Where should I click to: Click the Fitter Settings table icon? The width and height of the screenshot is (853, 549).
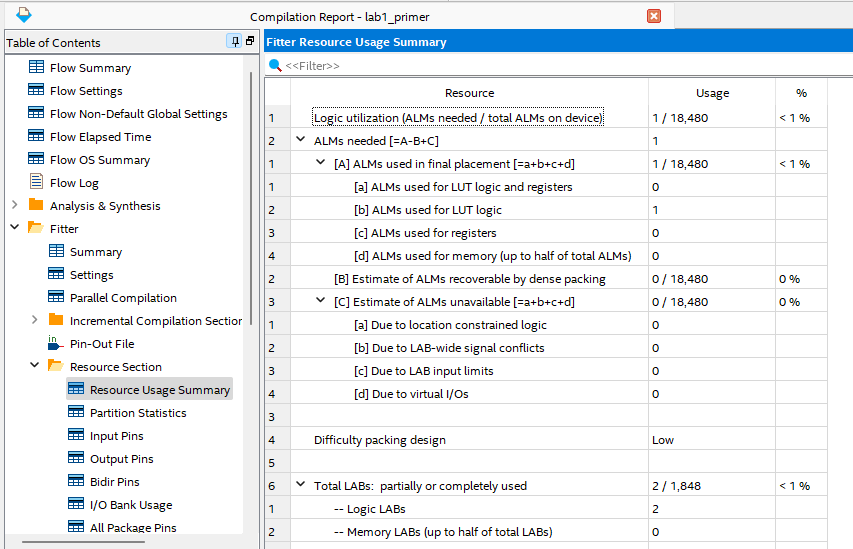point(56,274)
